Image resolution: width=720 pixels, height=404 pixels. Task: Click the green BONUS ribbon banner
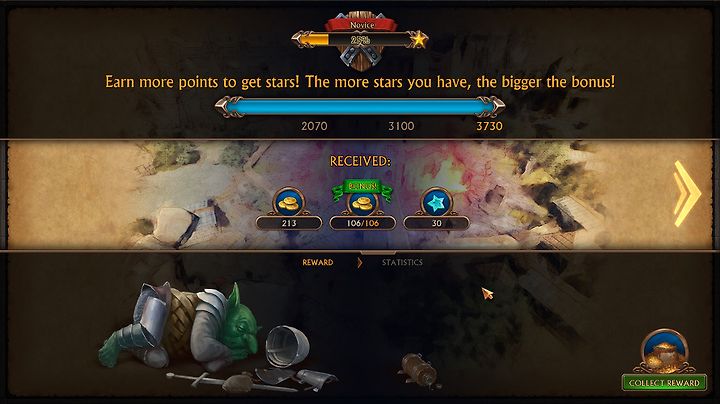362,186
